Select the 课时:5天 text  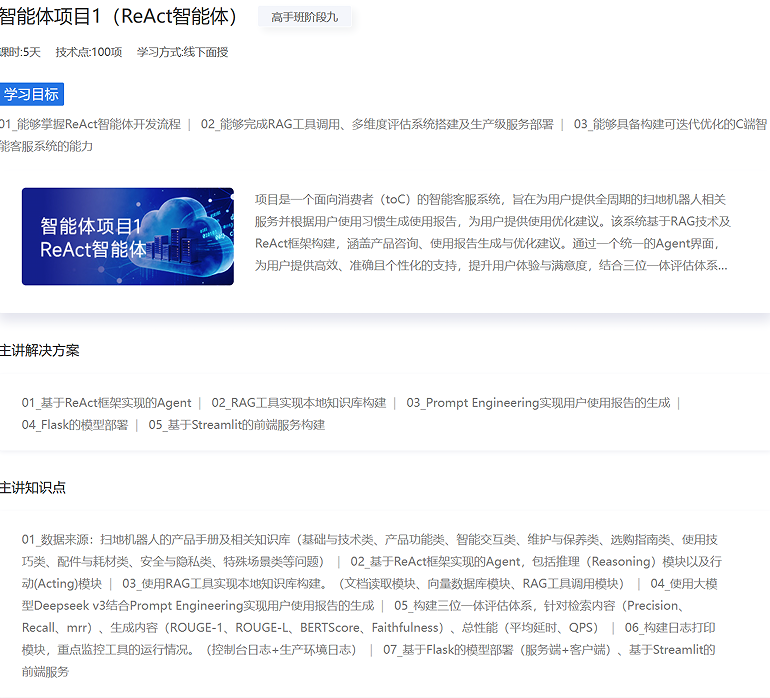(x=20, y=52)
